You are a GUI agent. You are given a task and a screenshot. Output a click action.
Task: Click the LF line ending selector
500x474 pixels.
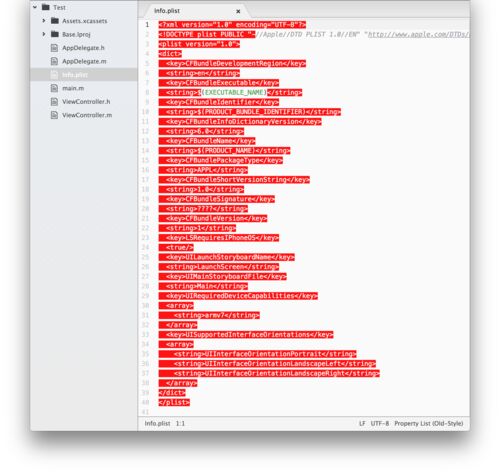[x=362, y=423]
